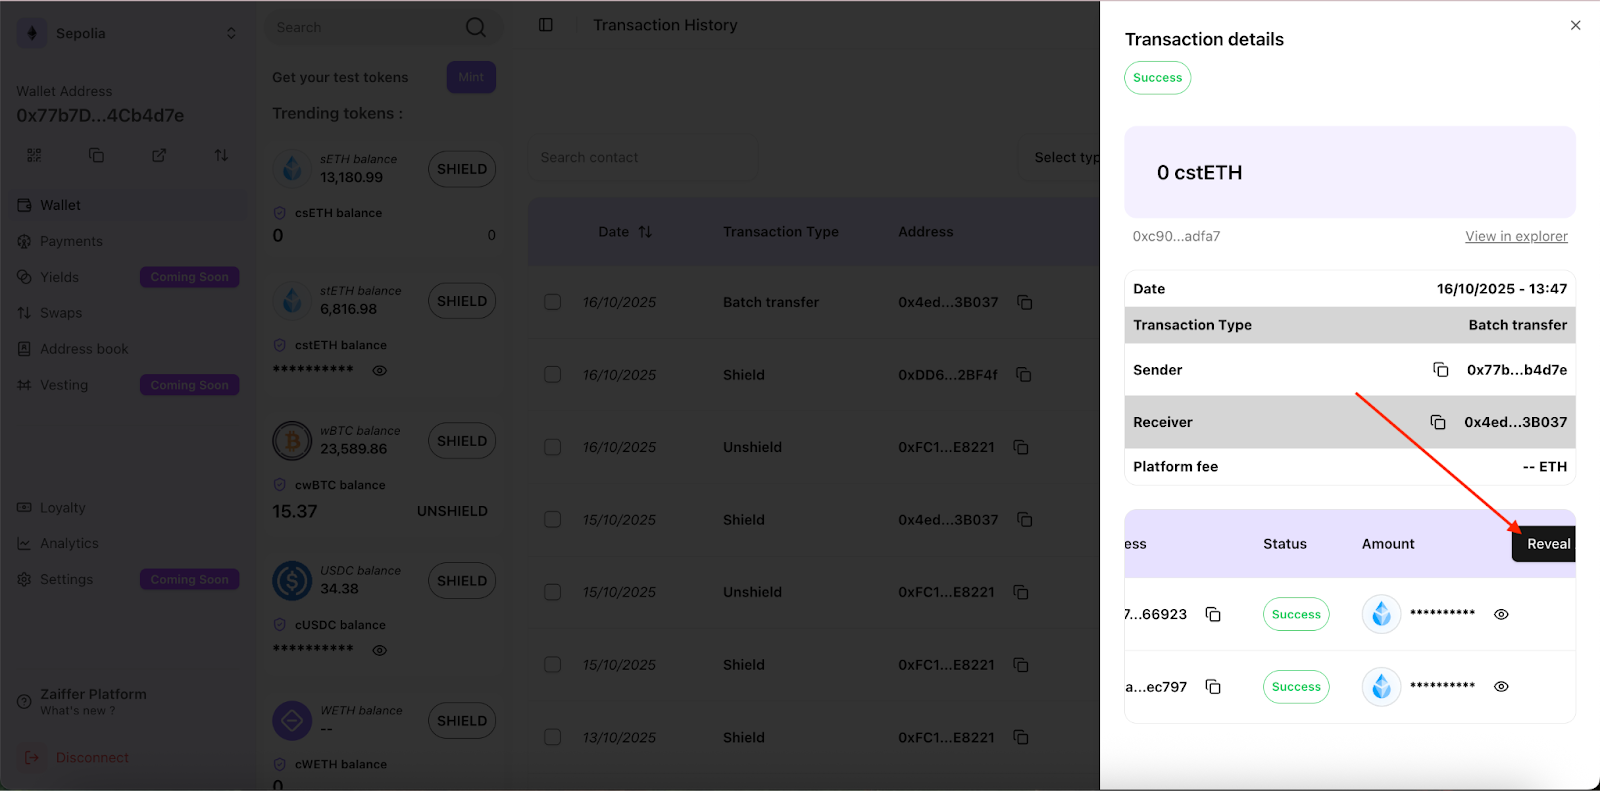This screenshot has height=791, width=1600.
Task: Sort transactions by Date column arrows
Action: 645,232
